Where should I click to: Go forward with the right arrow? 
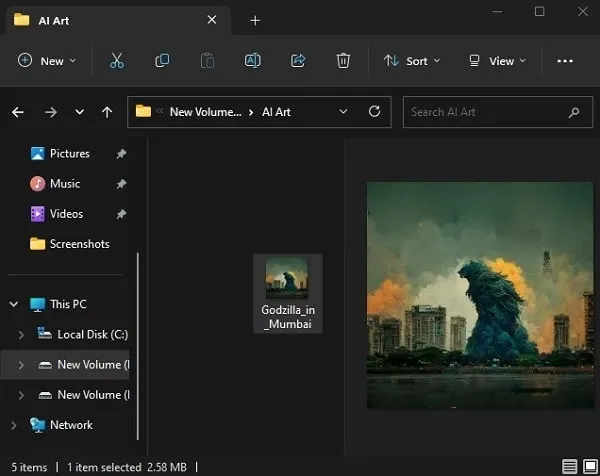click(x=51, y=112)
